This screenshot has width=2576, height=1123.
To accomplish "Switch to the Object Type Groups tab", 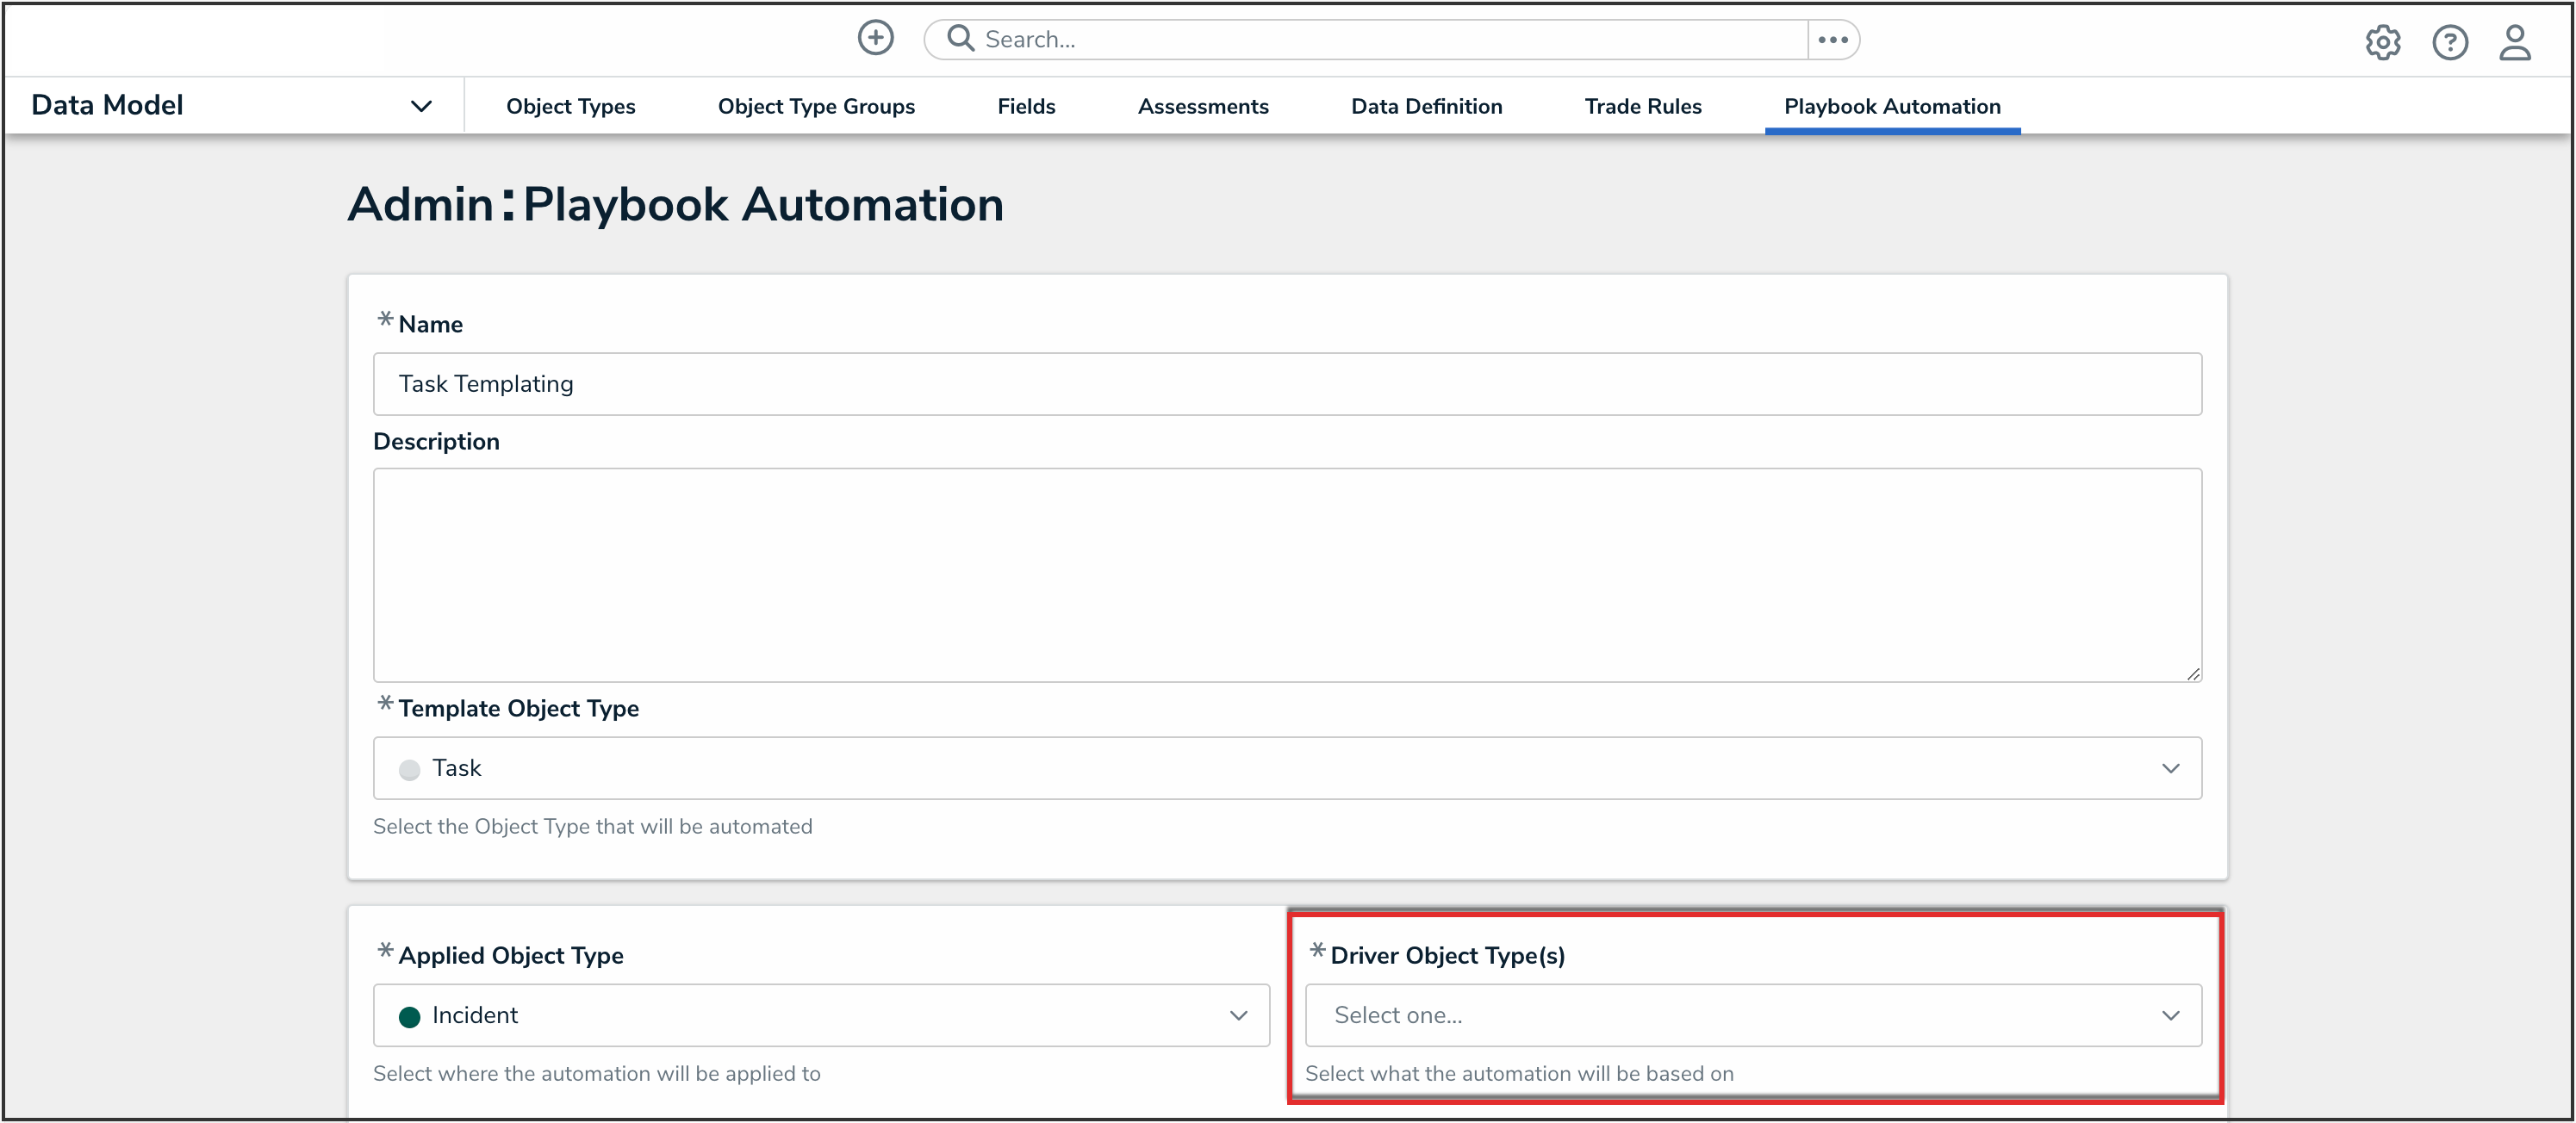I will tap(815, 106).
